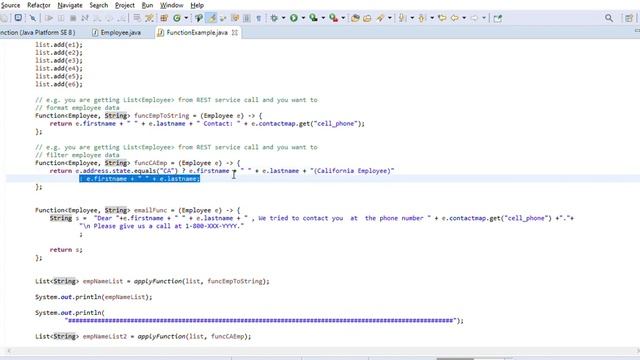Open the Refactor menu

pos(39,5)
